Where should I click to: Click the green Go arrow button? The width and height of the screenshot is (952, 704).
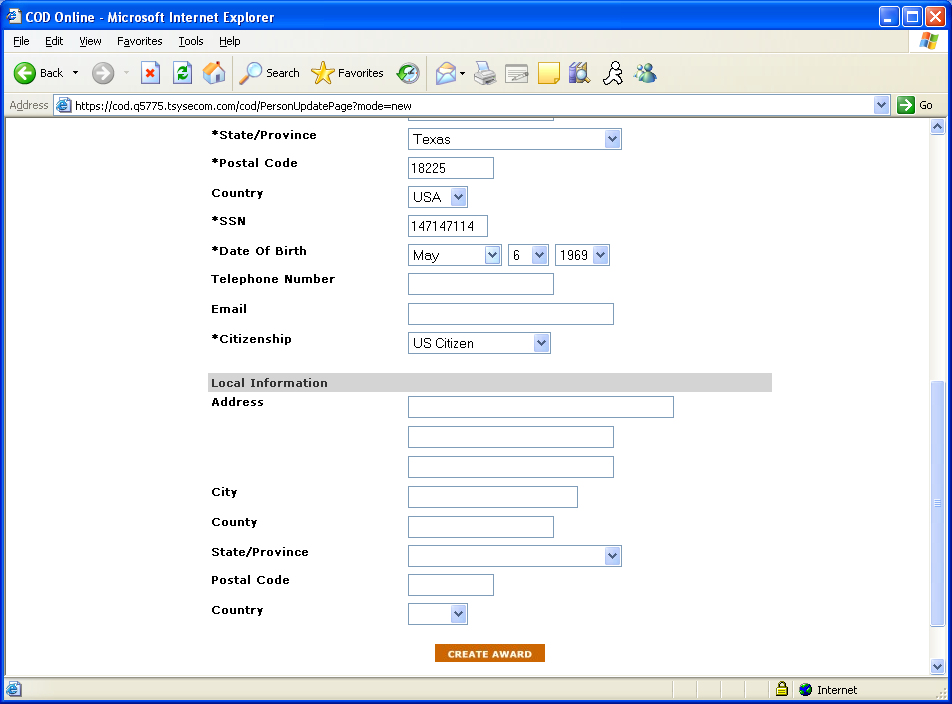click(x=906, y=105)
